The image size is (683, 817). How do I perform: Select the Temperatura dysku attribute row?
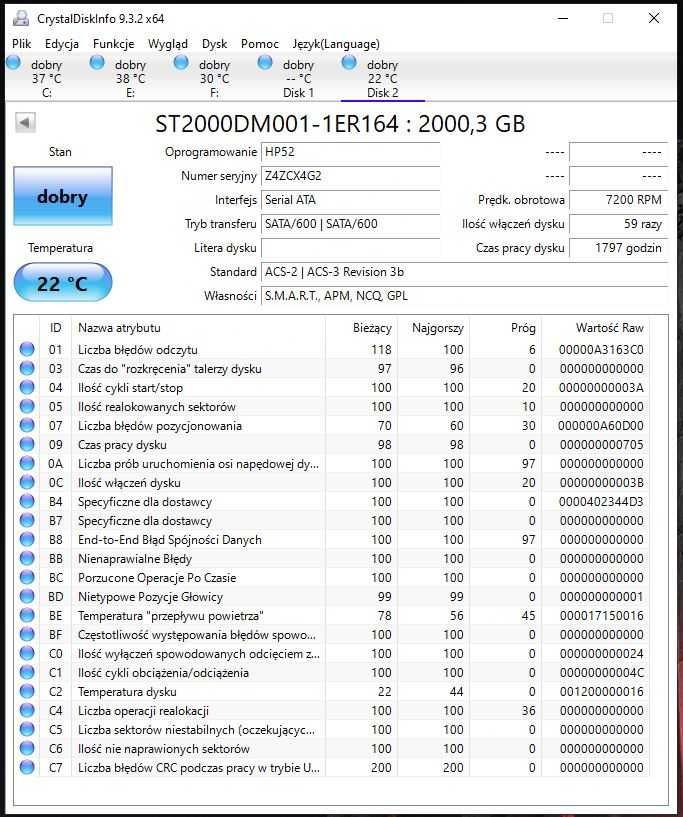tap(333, 691)
